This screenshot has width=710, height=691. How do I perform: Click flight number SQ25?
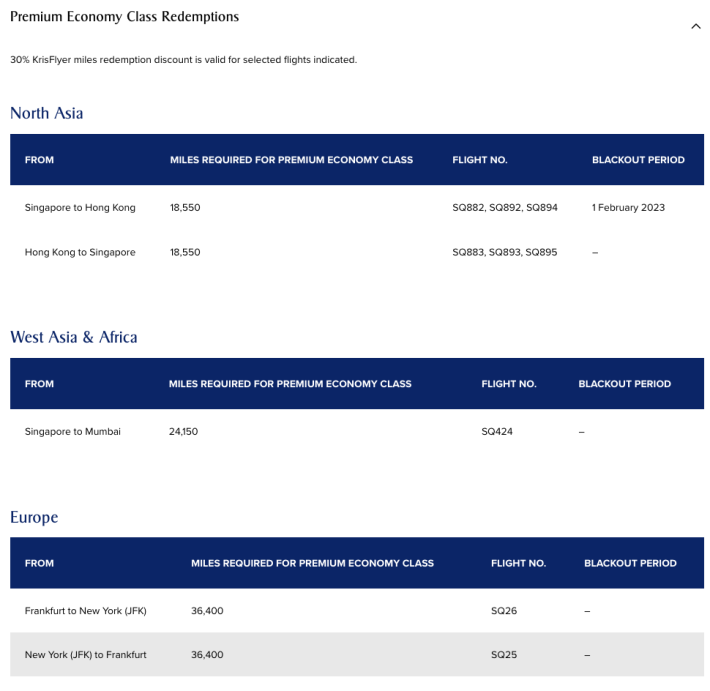point(504,655)
